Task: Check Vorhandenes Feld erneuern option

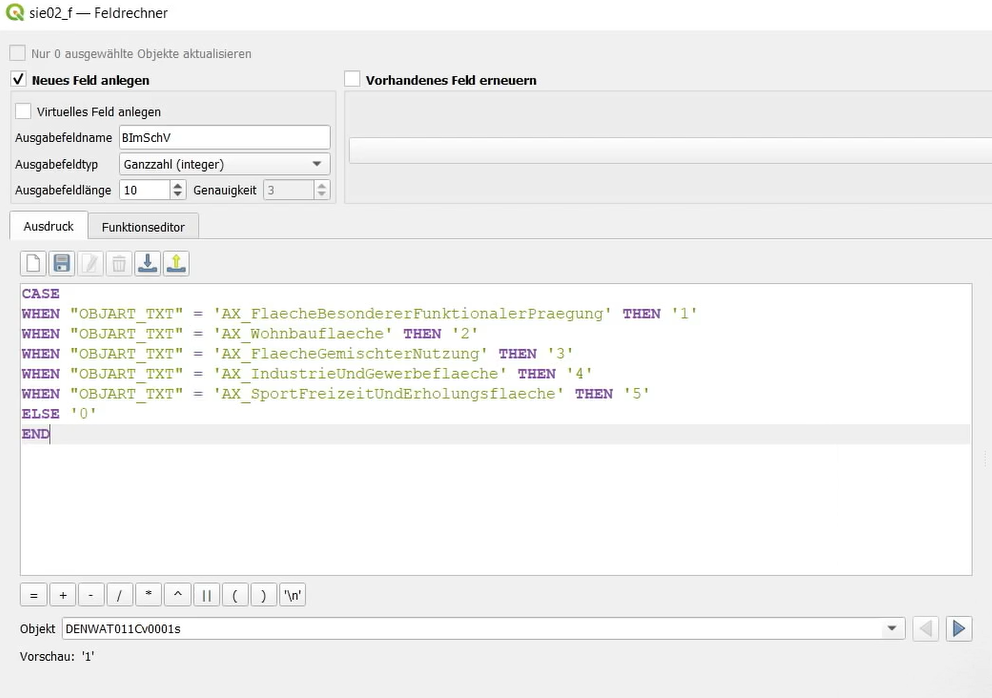Action: [x=352, y=79]
